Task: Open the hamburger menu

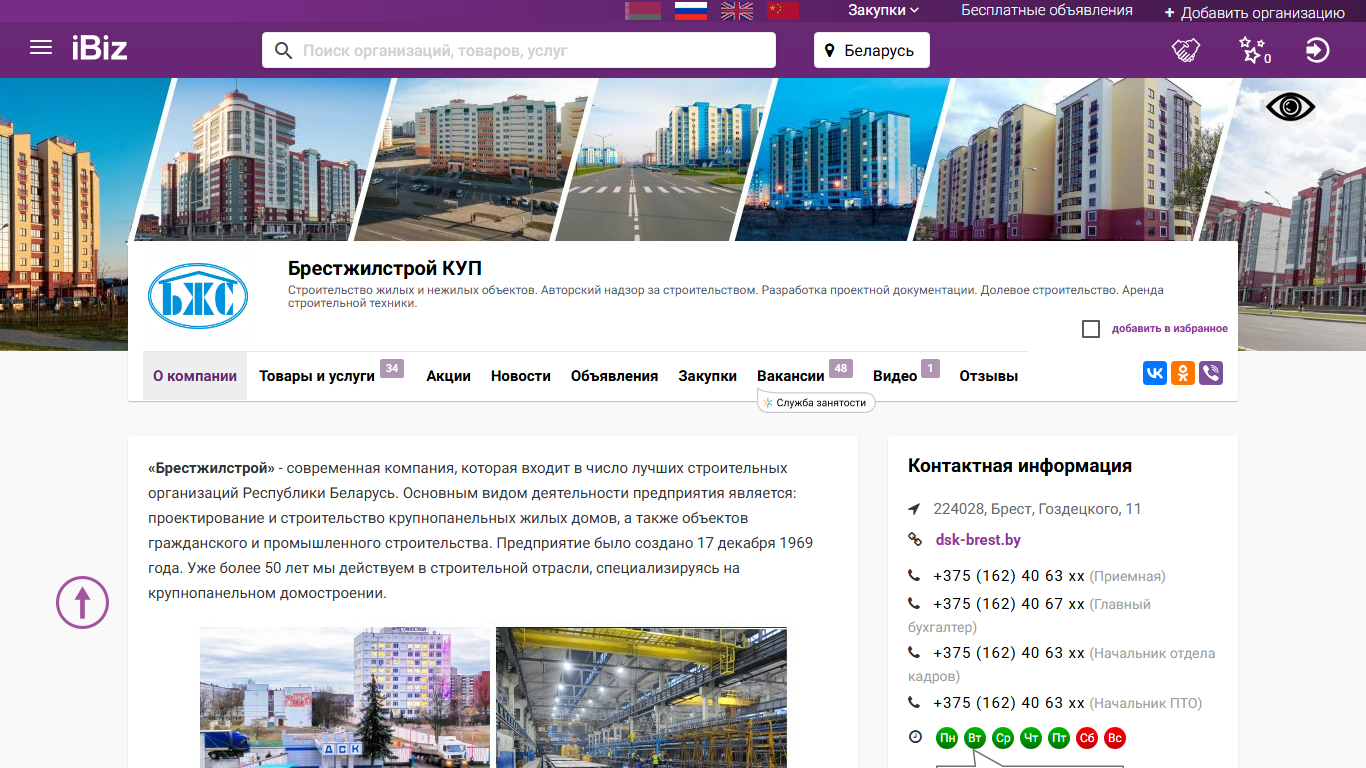Action: (41, 48)
